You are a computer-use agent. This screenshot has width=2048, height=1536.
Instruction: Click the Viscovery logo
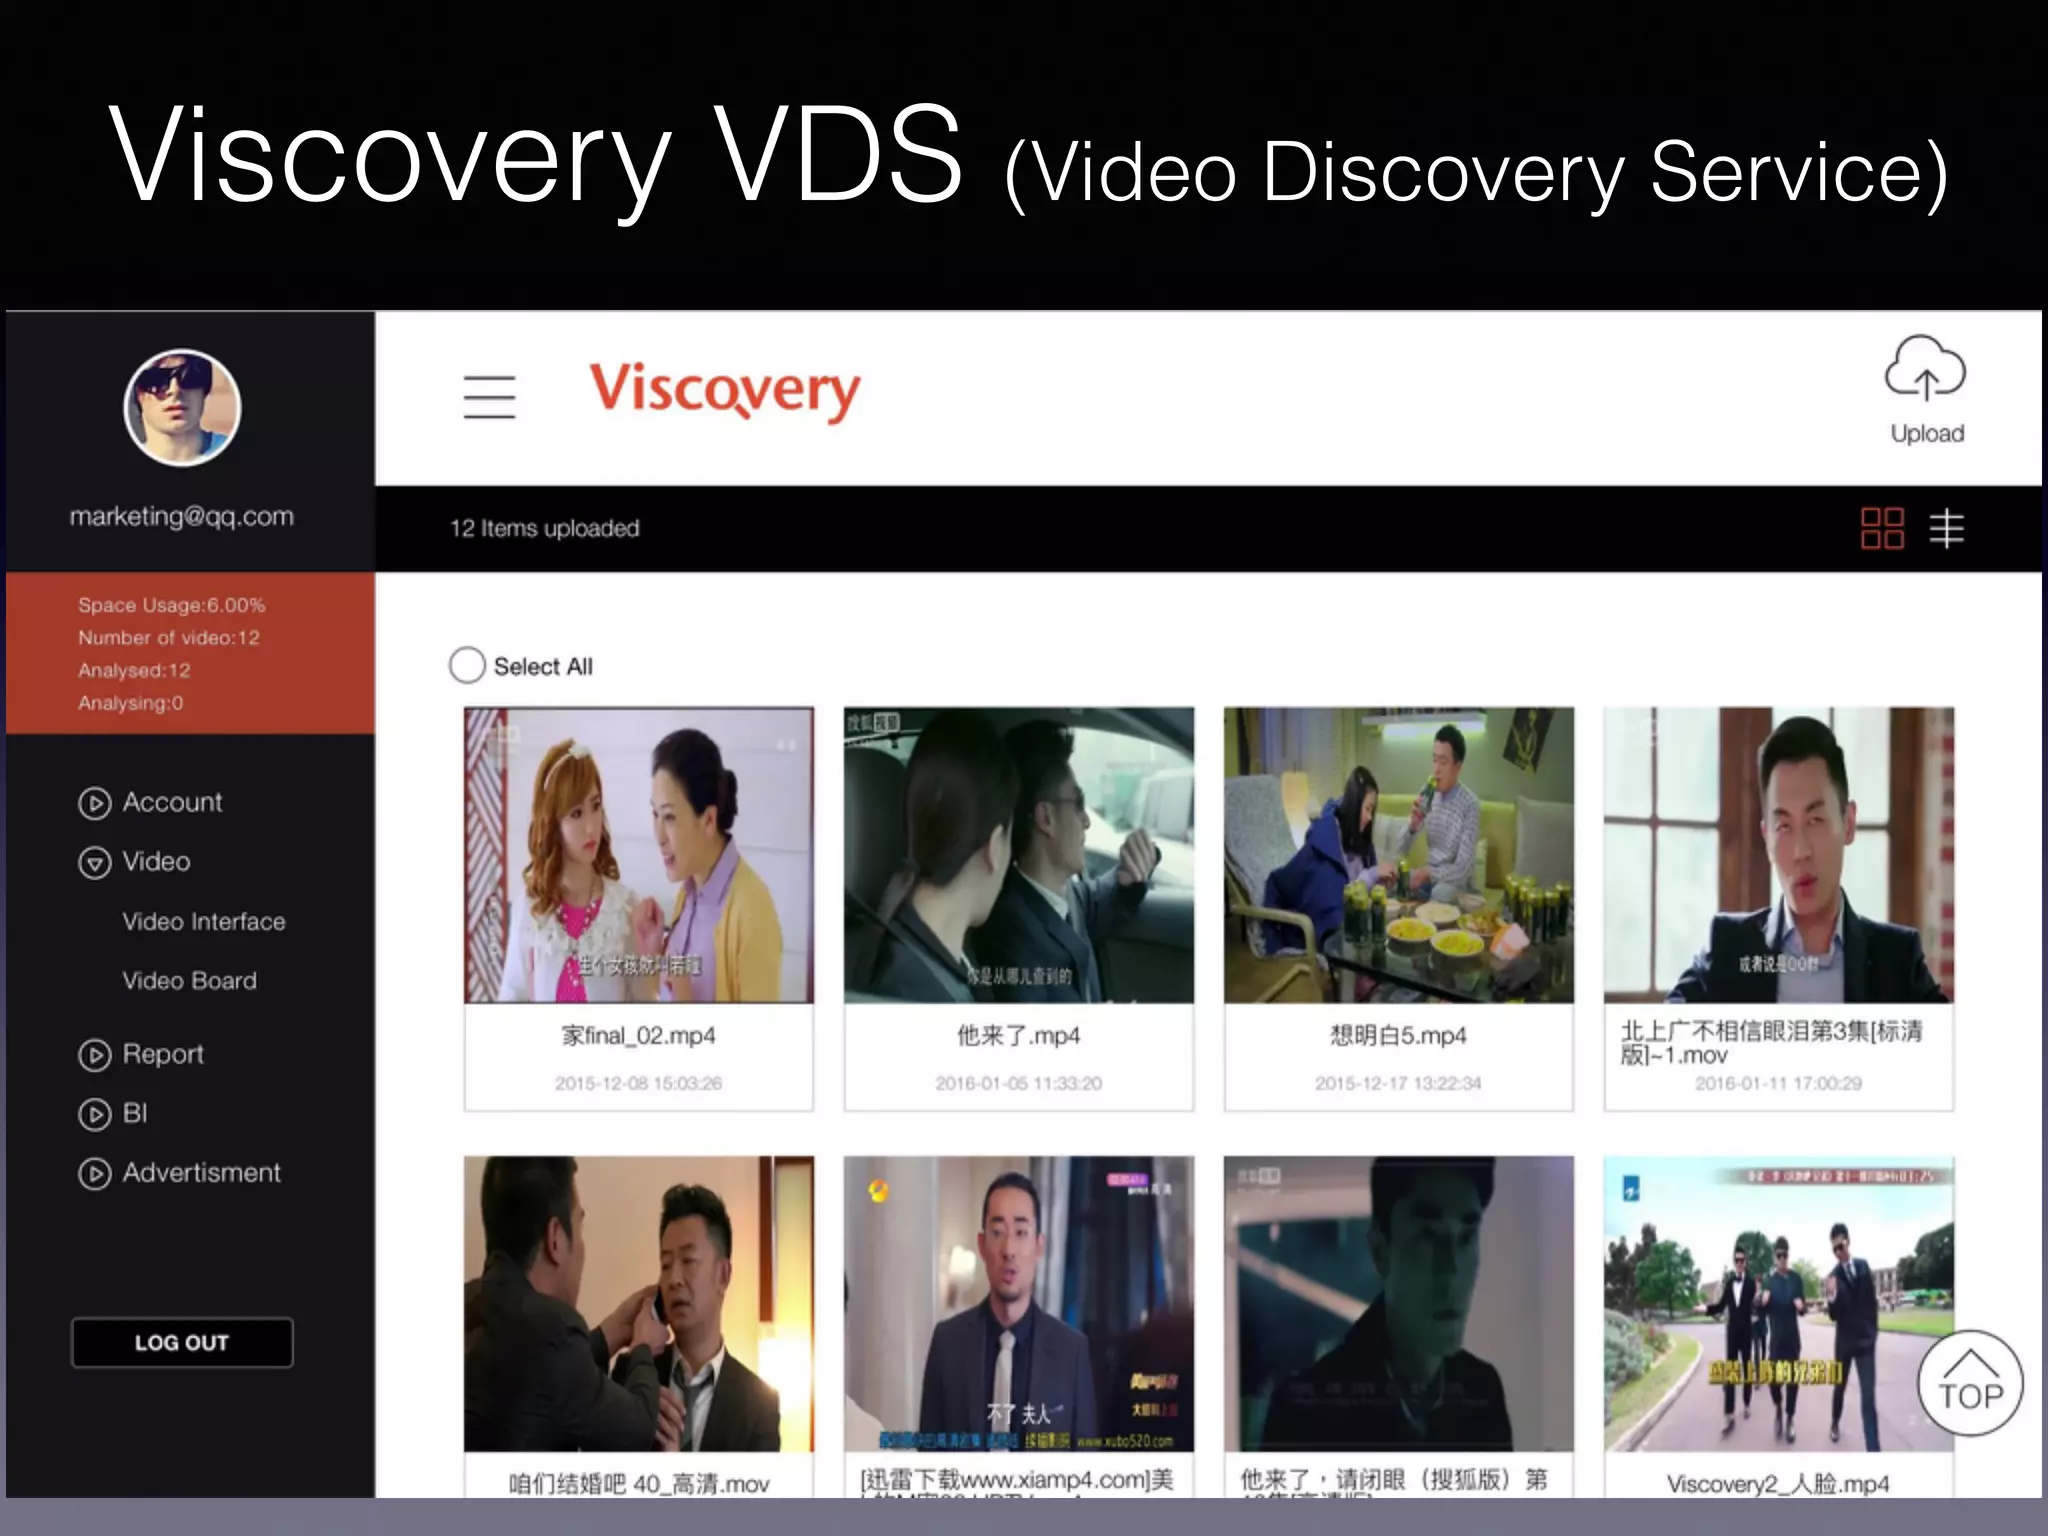[724, 391]
